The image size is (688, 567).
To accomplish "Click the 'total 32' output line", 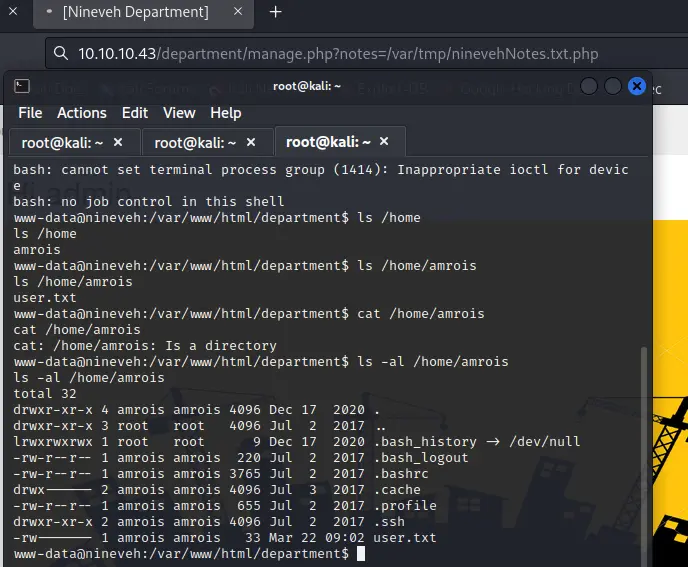I will (x=45, y=394).
